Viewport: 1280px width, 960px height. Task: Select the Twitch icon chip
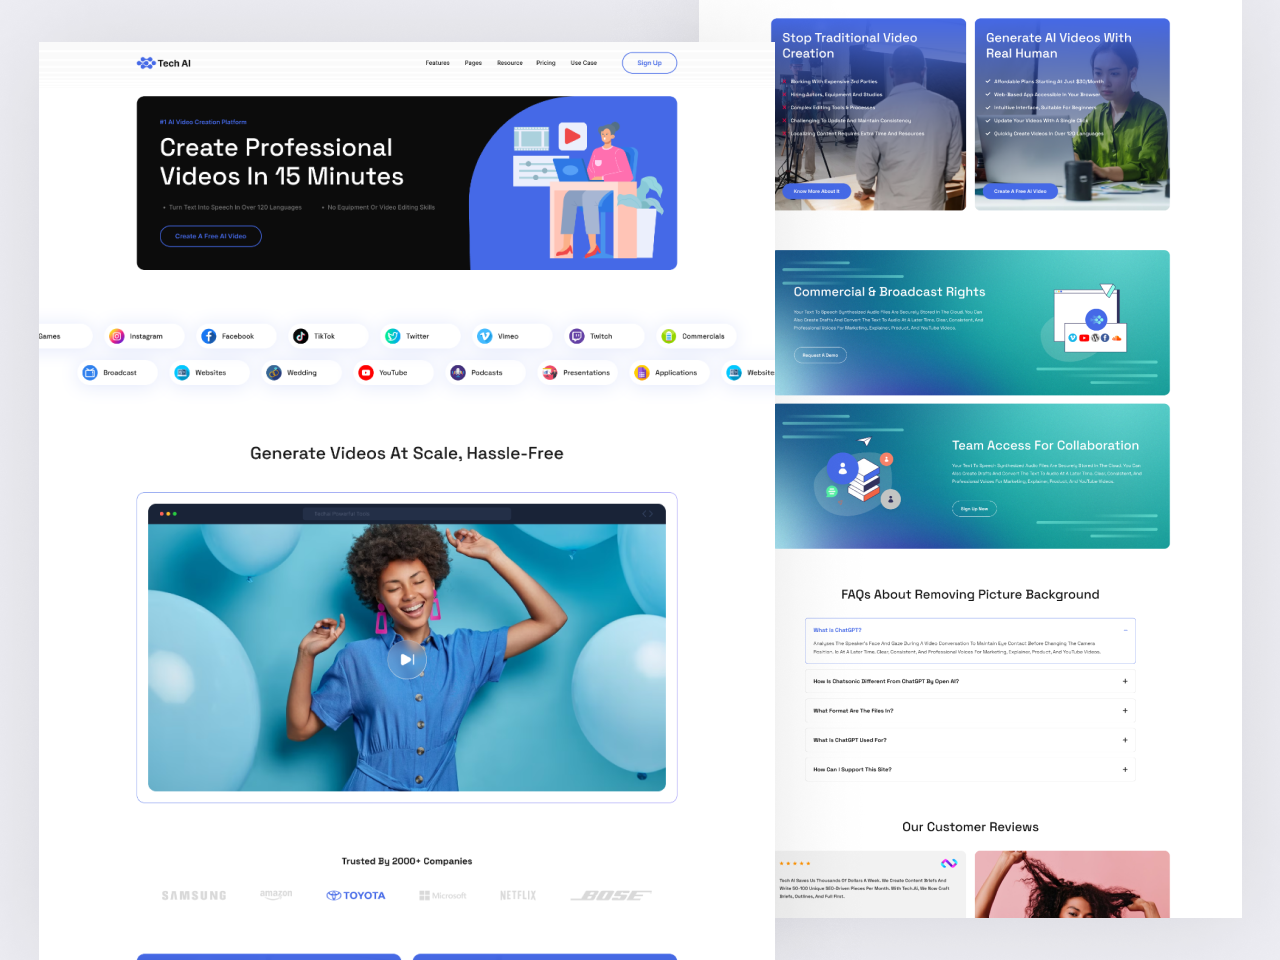602,336
